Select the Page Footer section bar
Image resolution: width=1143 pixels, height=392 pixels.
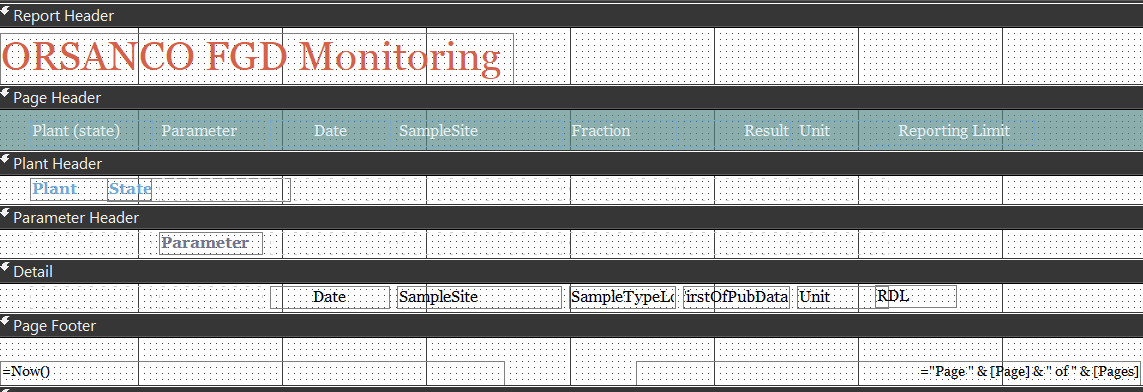572,326
